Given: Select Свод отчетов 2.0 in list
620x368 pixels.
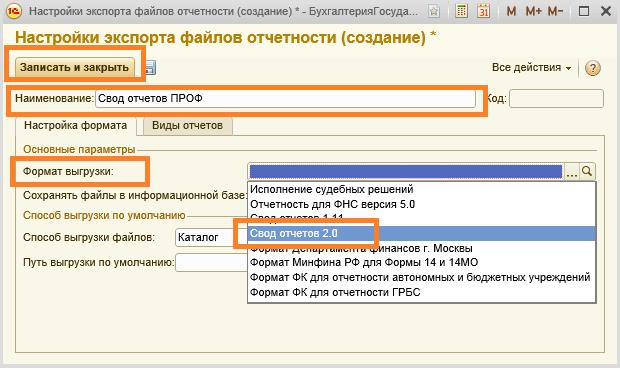Looking at the screenshot, I should tap(421, 233).
